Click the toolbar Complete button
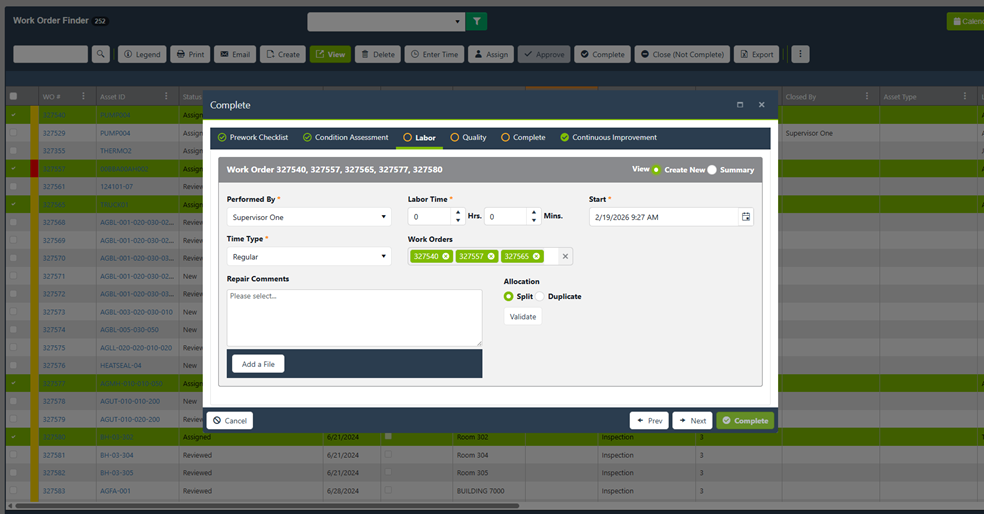The image size is (984, 514). point(602,54)
